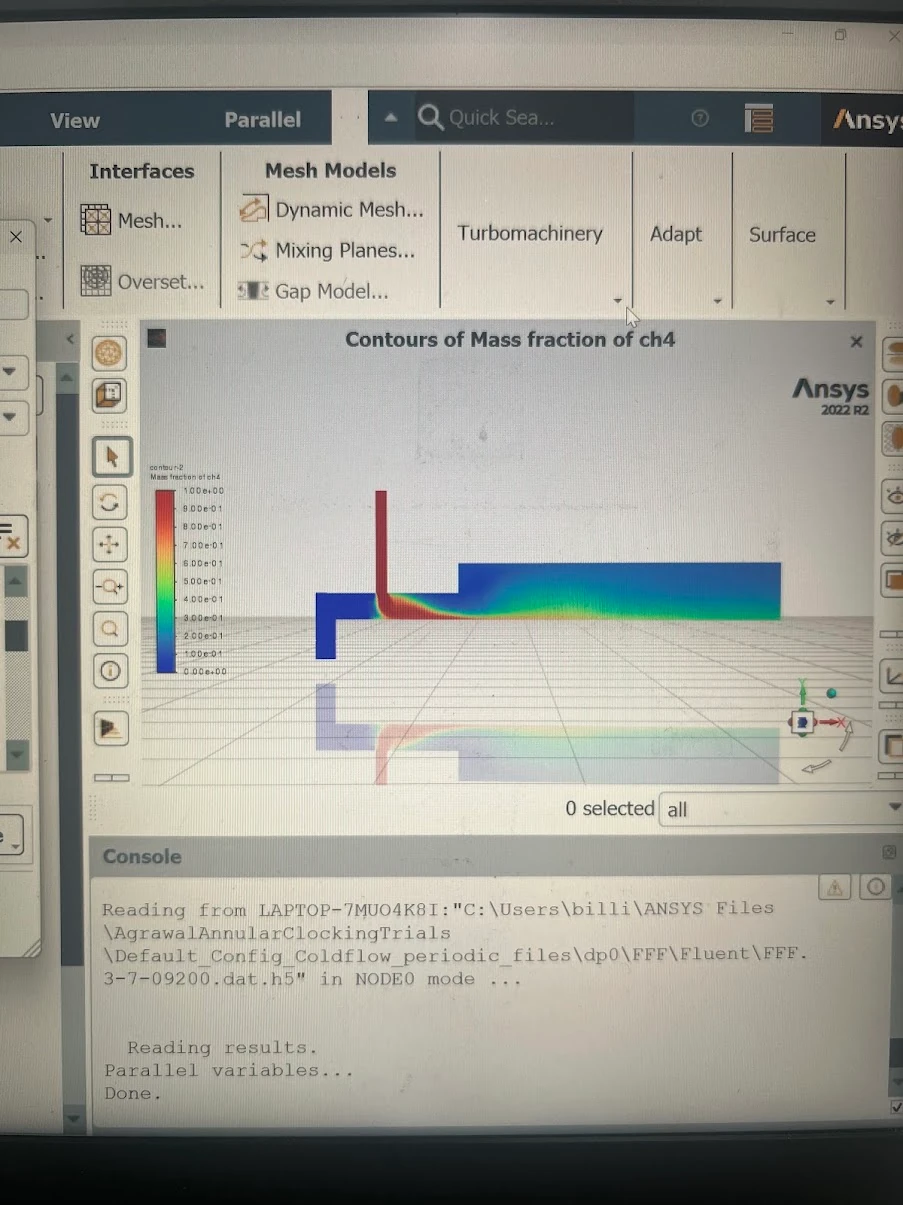Viewport: 903px width, 1205px height.
Task: Click the 'Done.' console line
Action: tap(132, 1094)
